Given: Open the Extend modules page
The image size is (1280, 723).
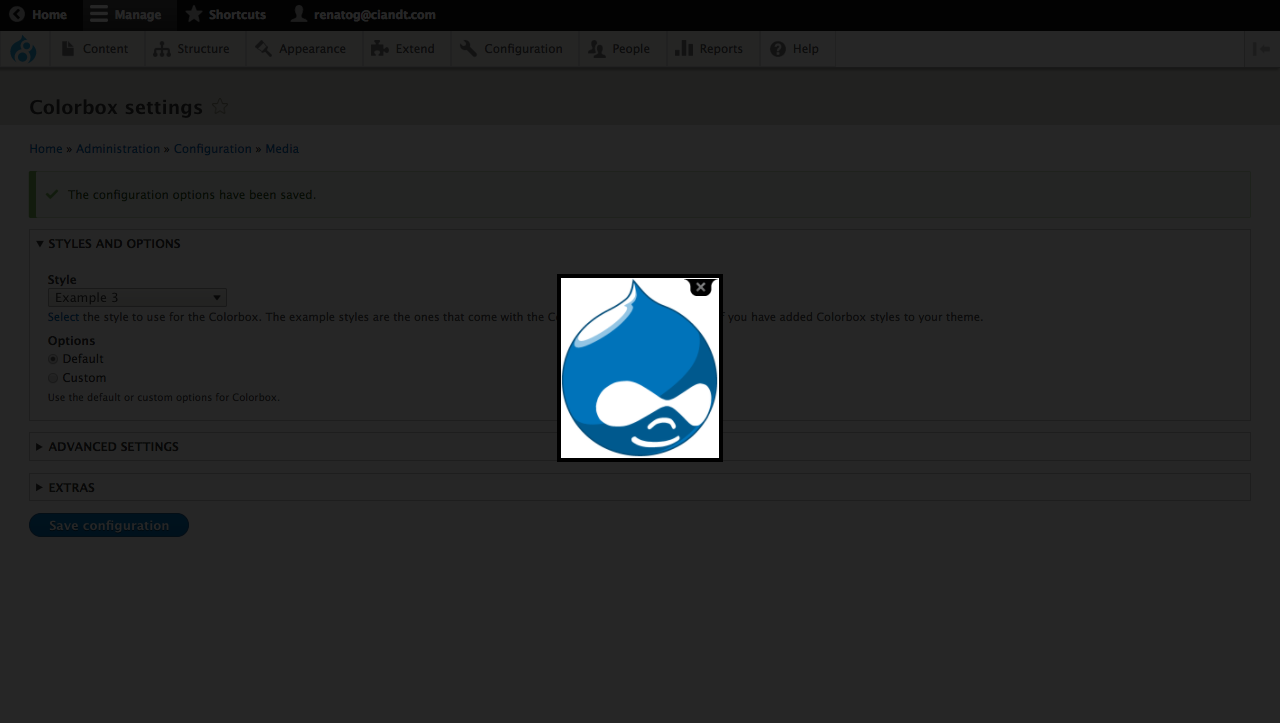Looking at the screenshot, I should (x=403, y=49).
